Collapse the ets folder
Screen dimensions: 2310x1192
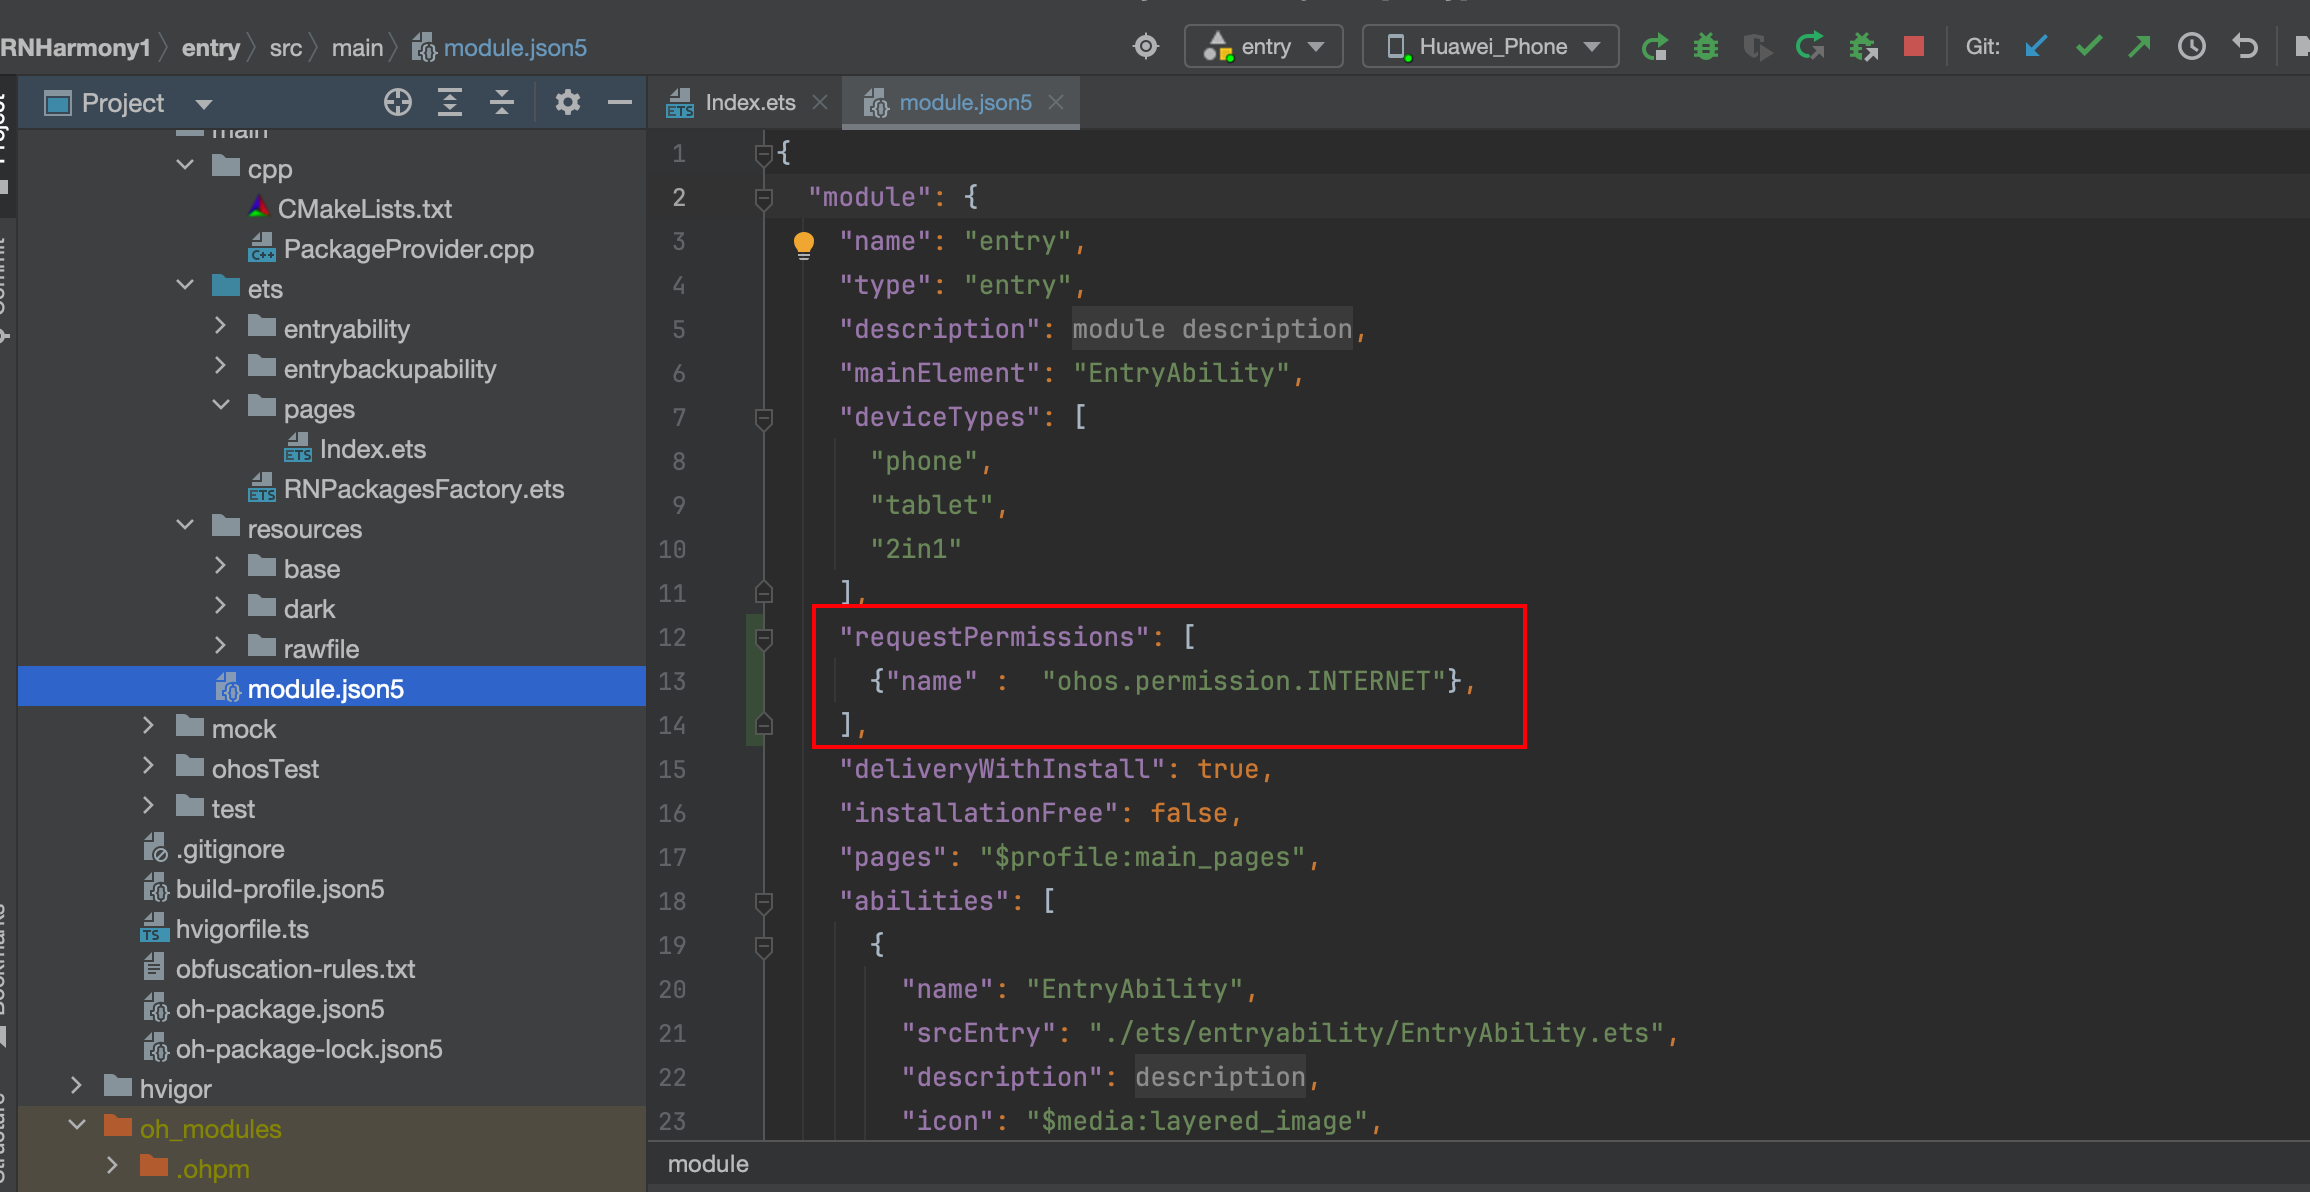click(185, 285)
